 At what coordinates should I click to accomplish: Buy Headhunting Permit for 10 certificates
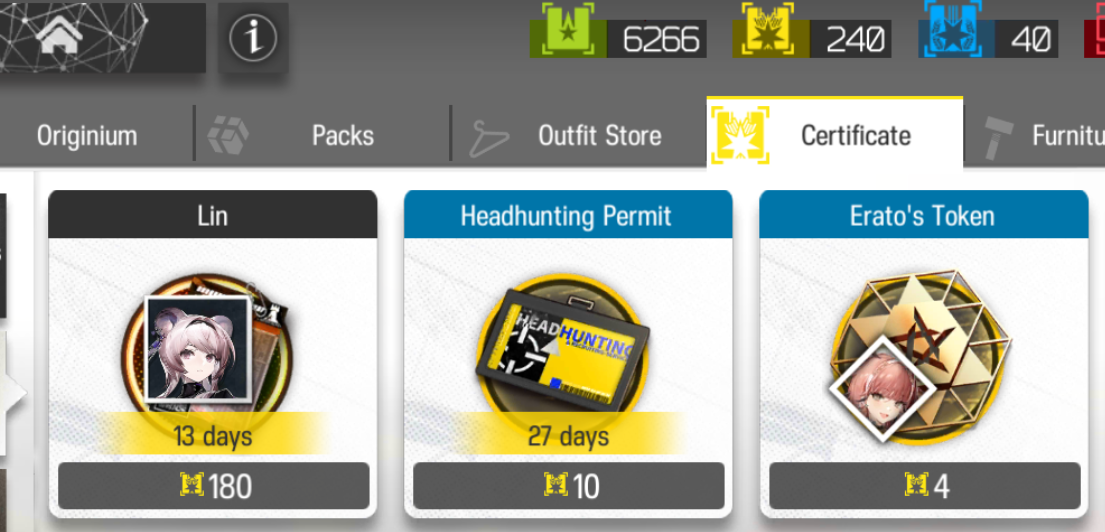tap(569, 486)
